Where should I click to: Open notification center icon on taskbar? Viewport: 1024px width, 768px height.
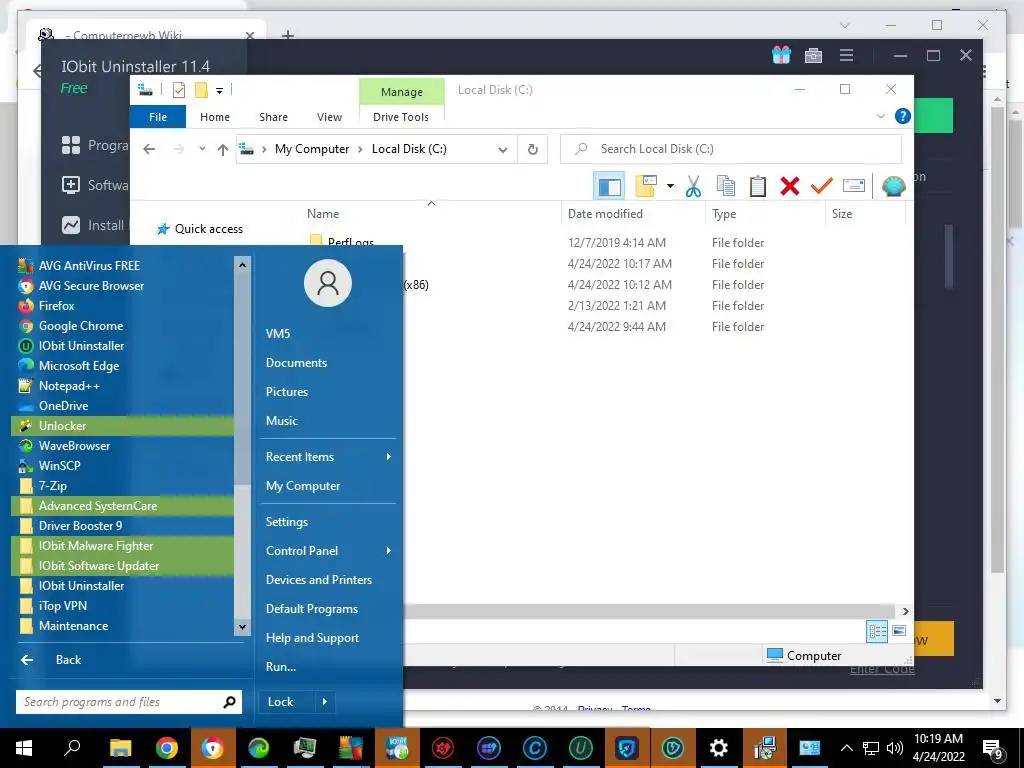[x=993, y=749]
